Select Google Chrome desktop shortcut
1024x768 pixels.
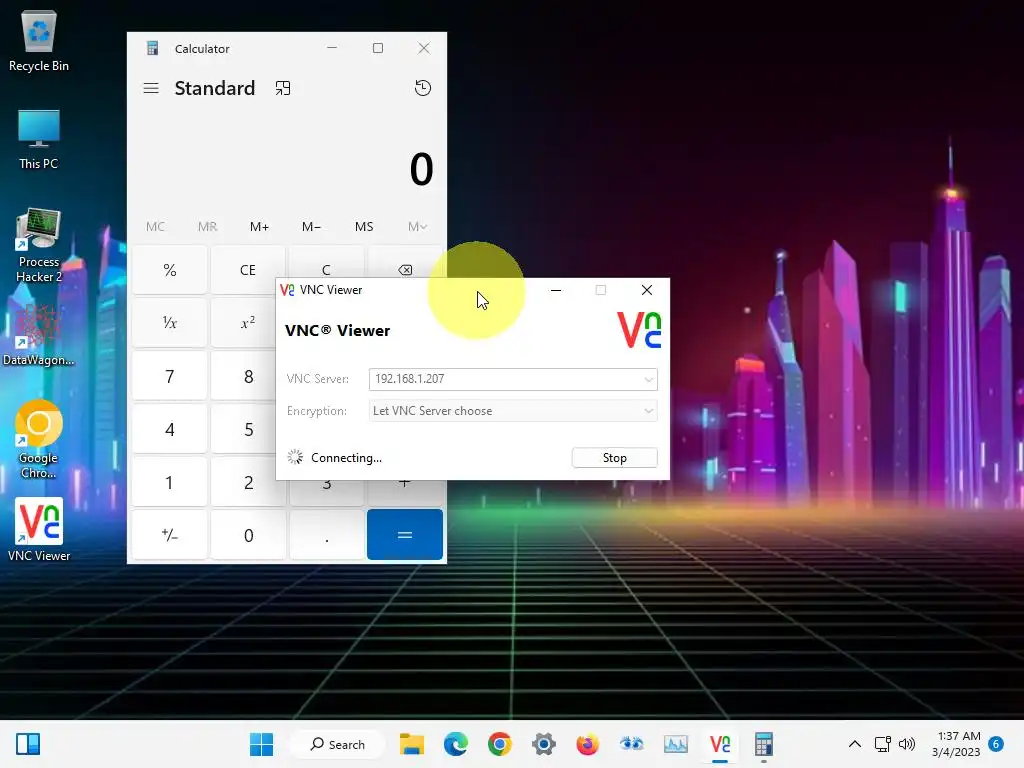pos(39,440)
